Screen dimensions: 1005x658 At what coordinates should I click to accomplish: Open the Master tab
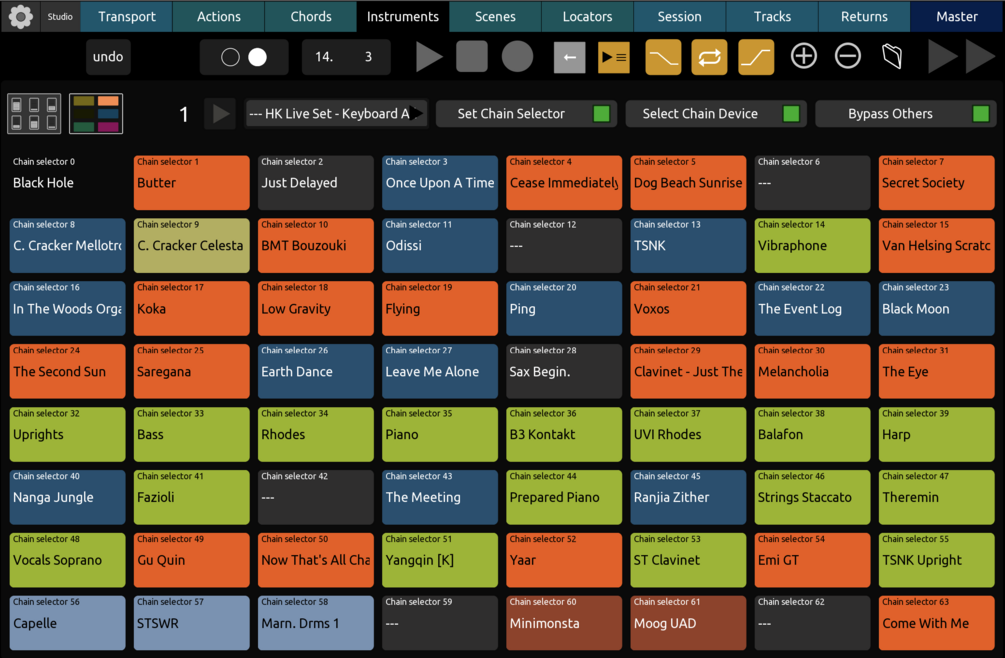coord(957,16)
